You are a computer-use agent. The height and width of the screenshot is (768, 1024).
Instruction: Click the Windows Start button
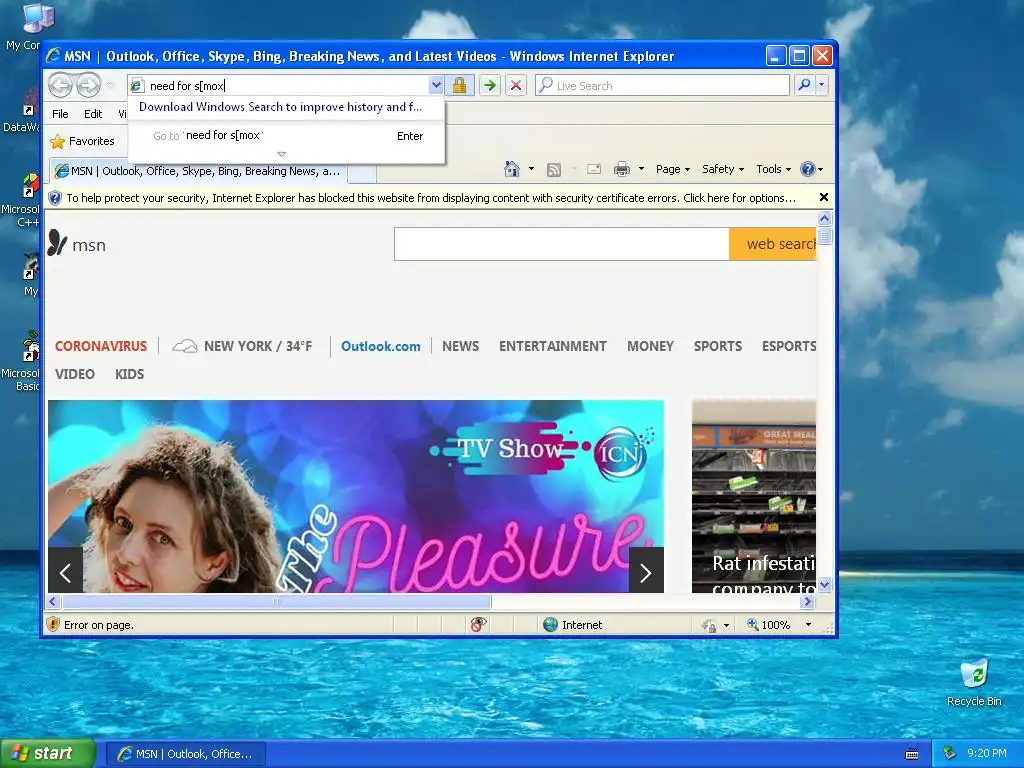[x=47, y=754]
